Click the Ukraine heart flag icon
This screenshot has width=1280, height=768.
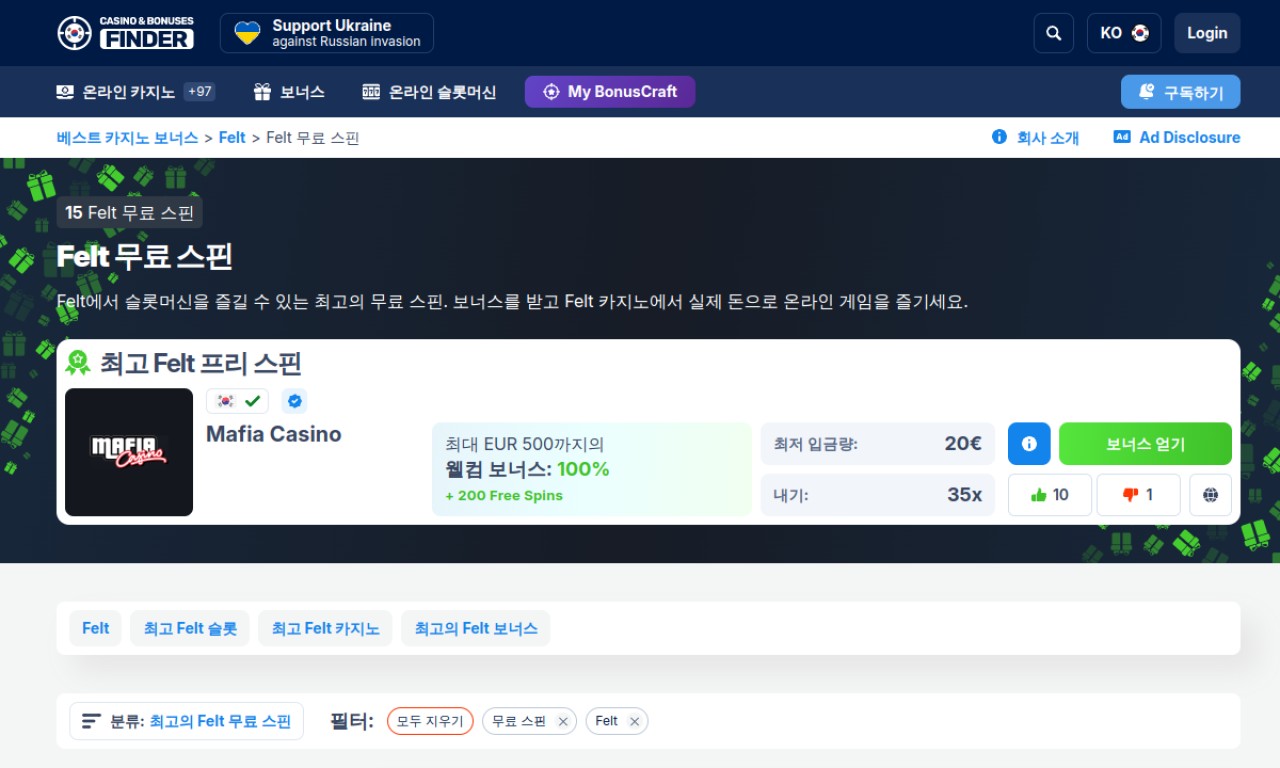pos(247,33)
